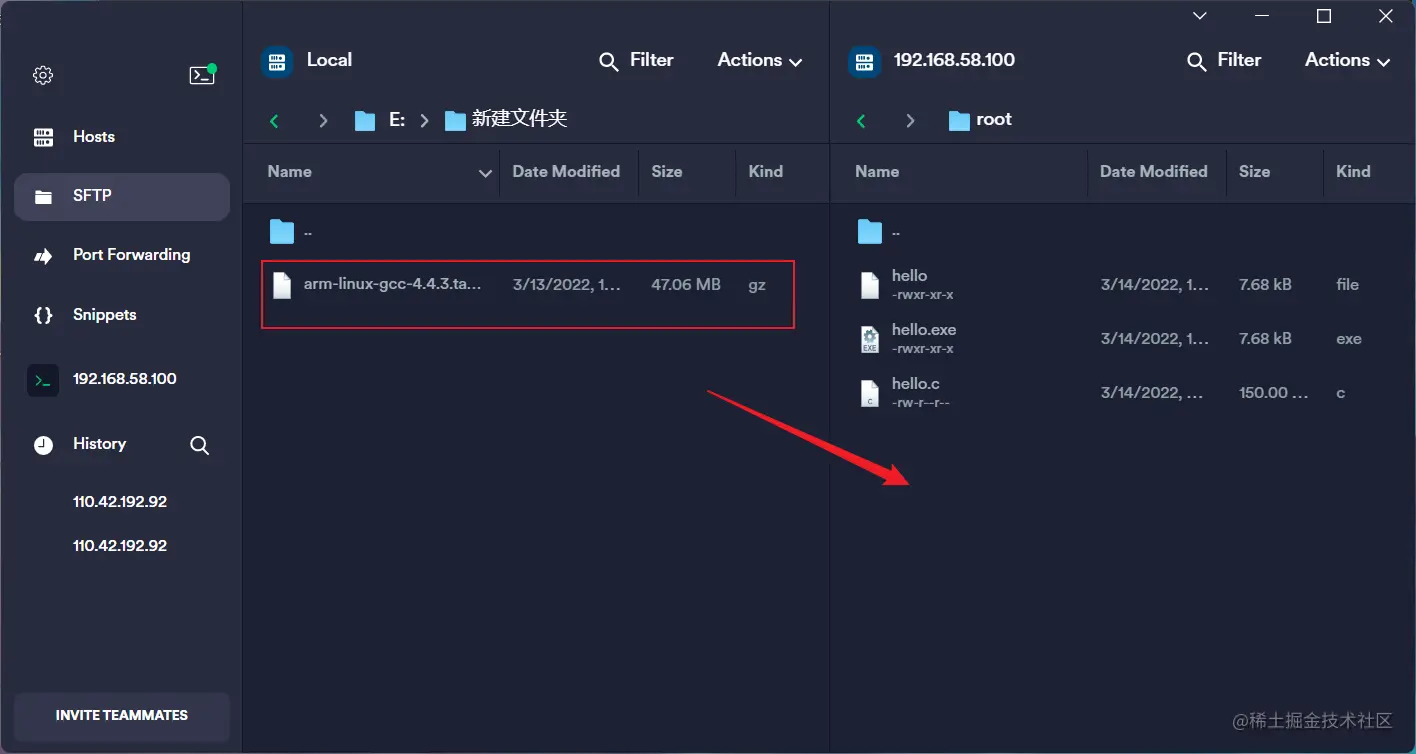
Task: Sort Local pane by Size
Action: 667,172
